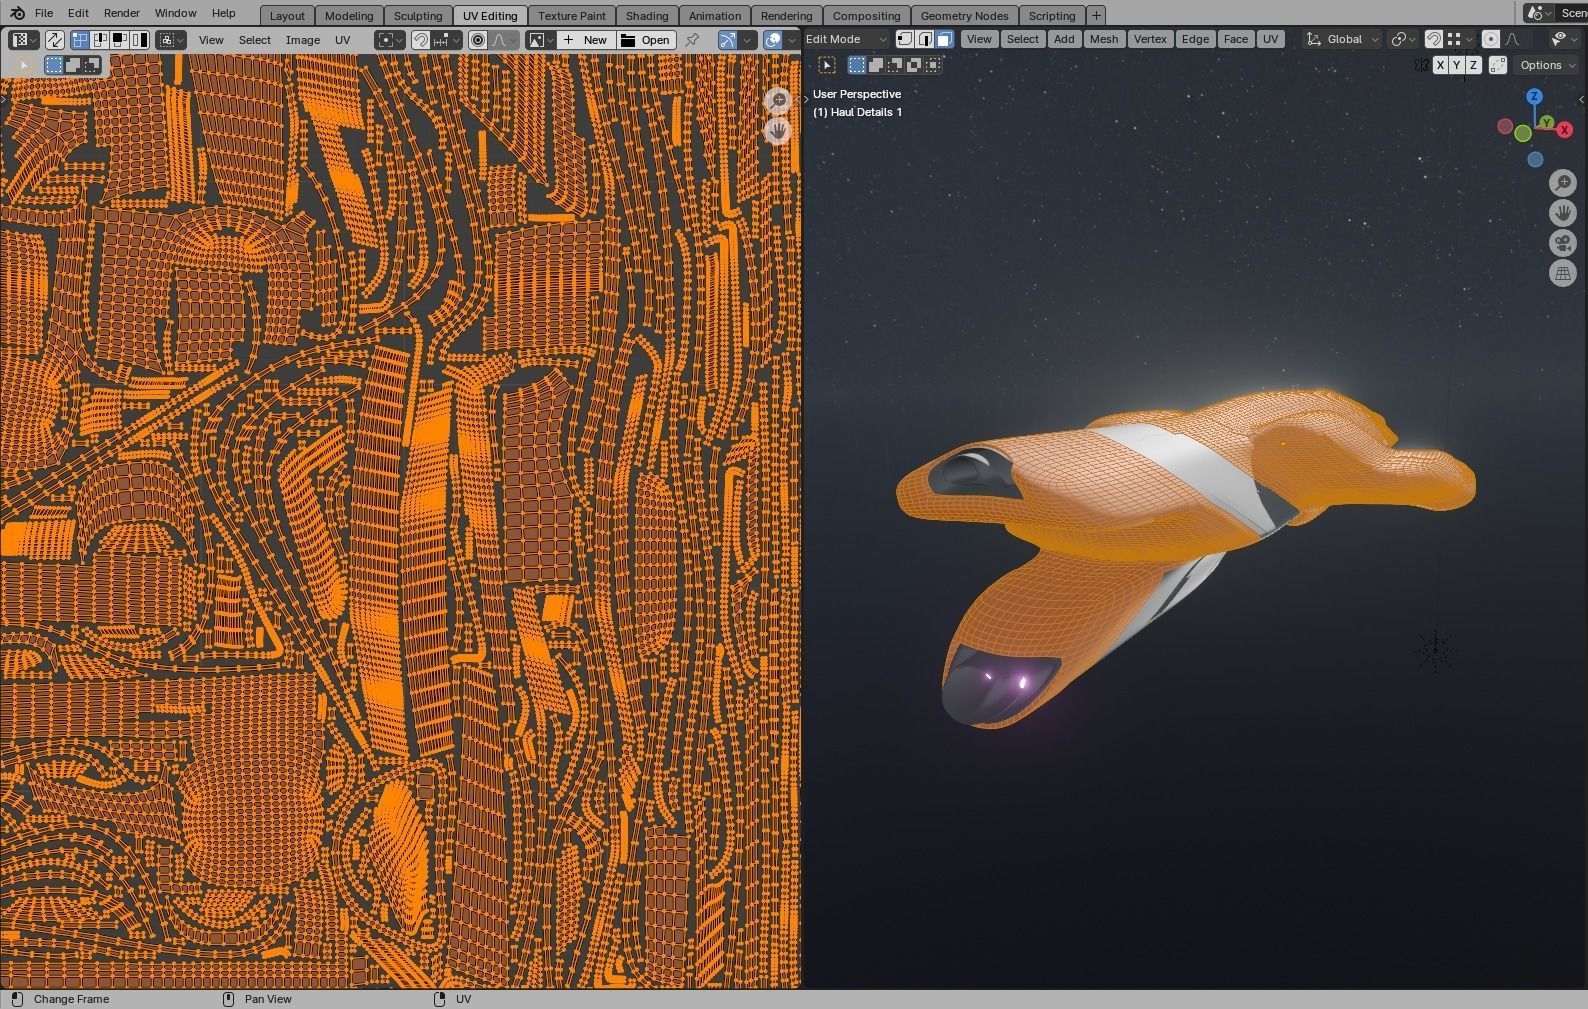Image resolution: width=1588 pixels, height=1009 pixels.
Task: Open the UV editor Select menu
Action: tap(254, 40)
